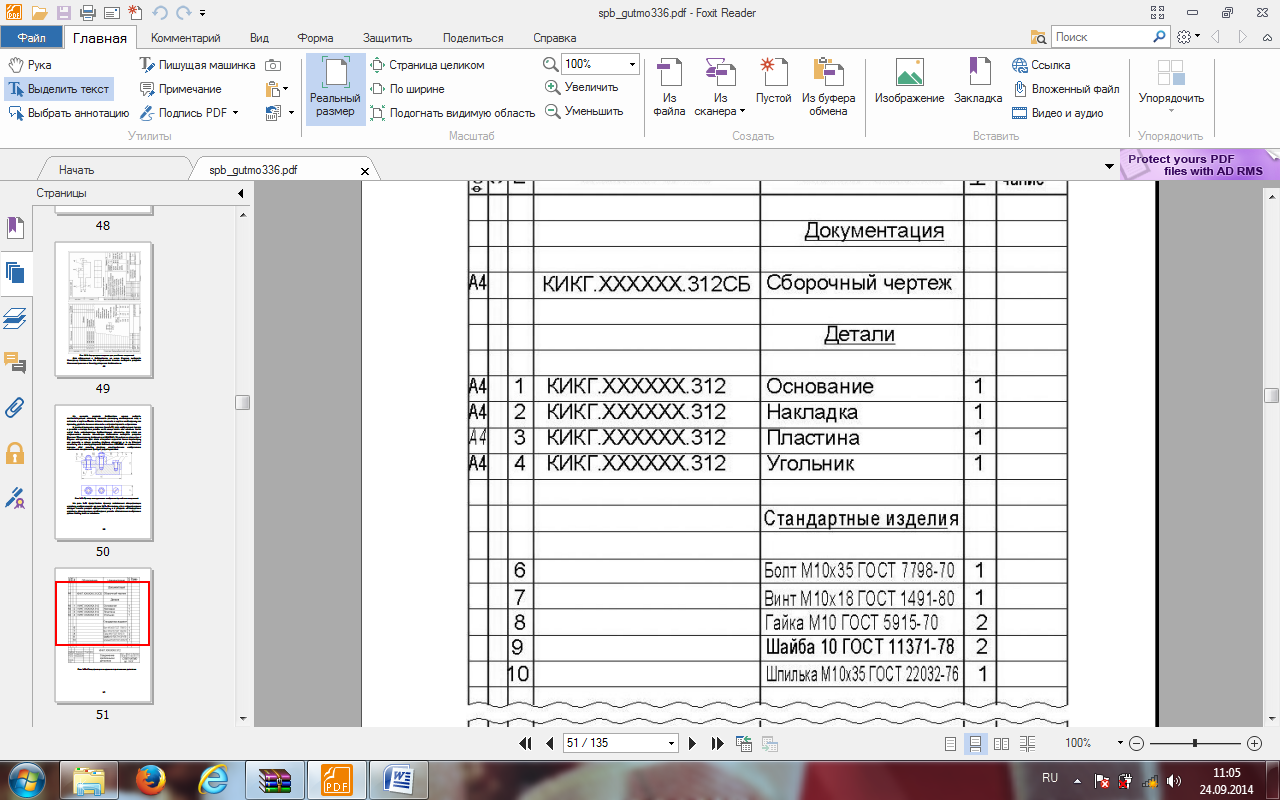The image size is (1280, 800).
Task: Open the ribbon zoom percentage dropdown
Action: tap(632, 64)
